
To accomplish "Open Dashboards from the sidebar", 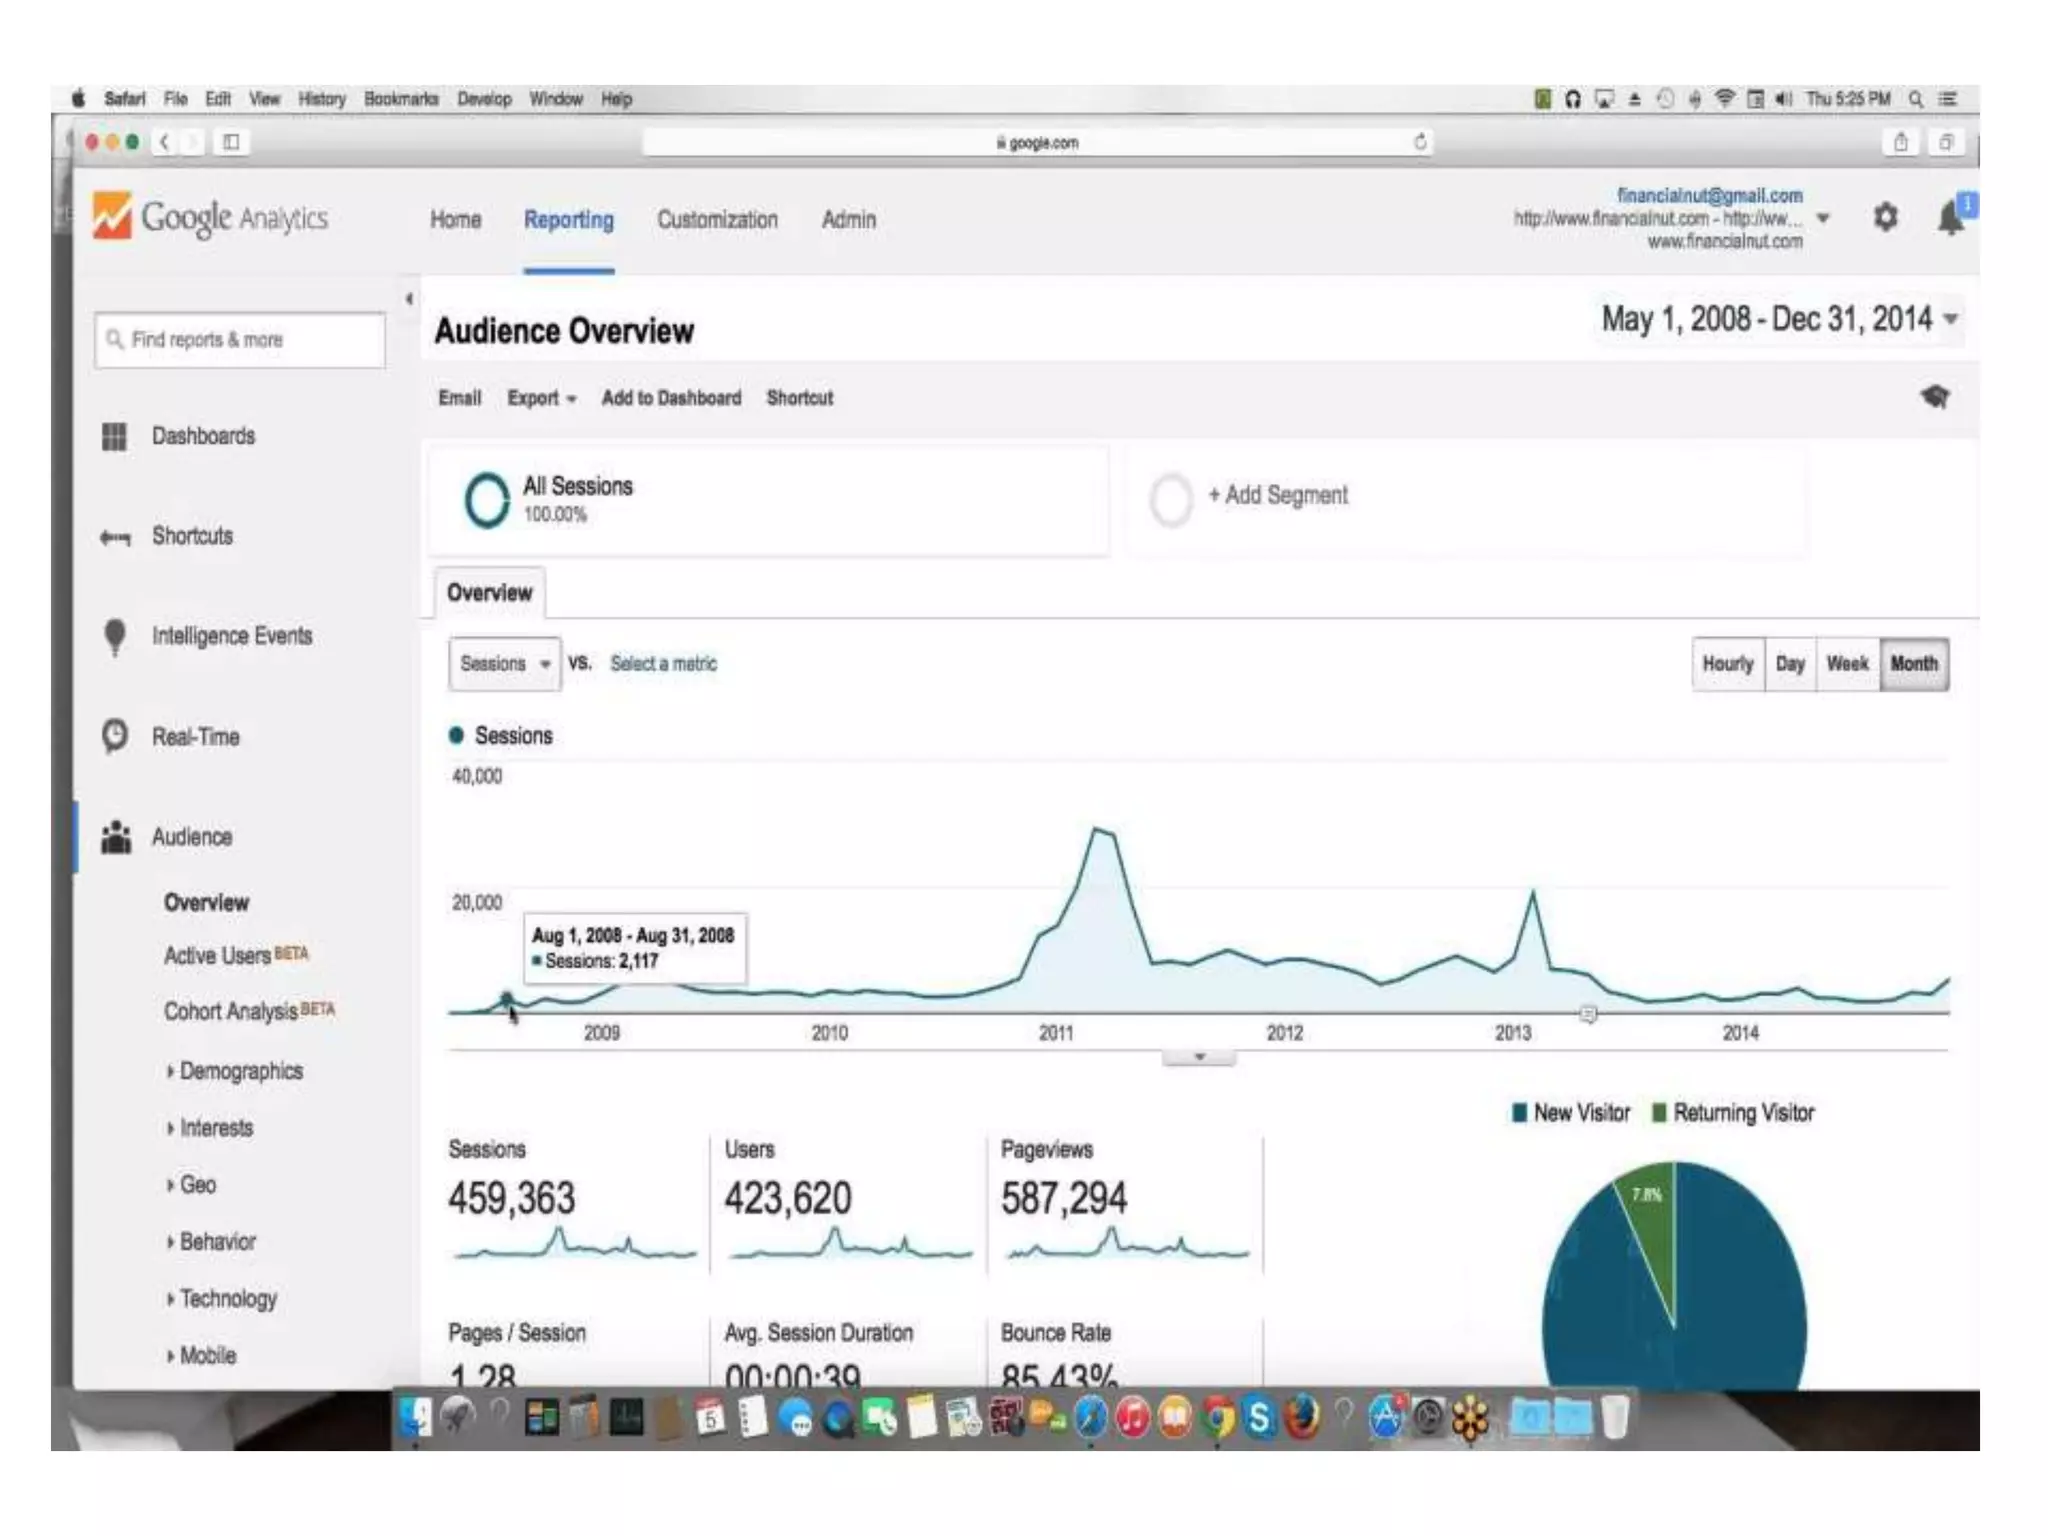I will (203, 436).
